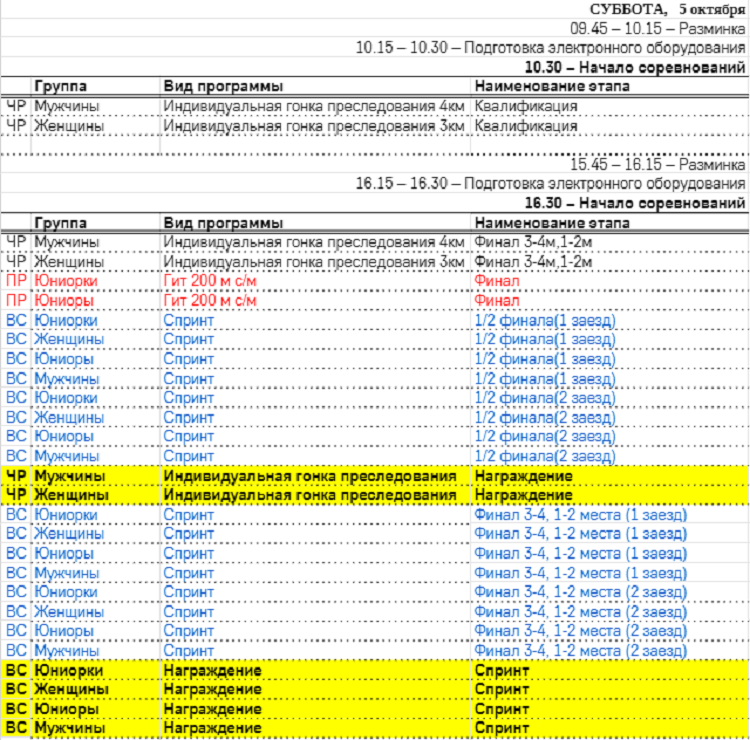Select the 16.15 – 16.30 equipment preparation line
The width and height of the screenshot is (750, 740).
[550, 184]
